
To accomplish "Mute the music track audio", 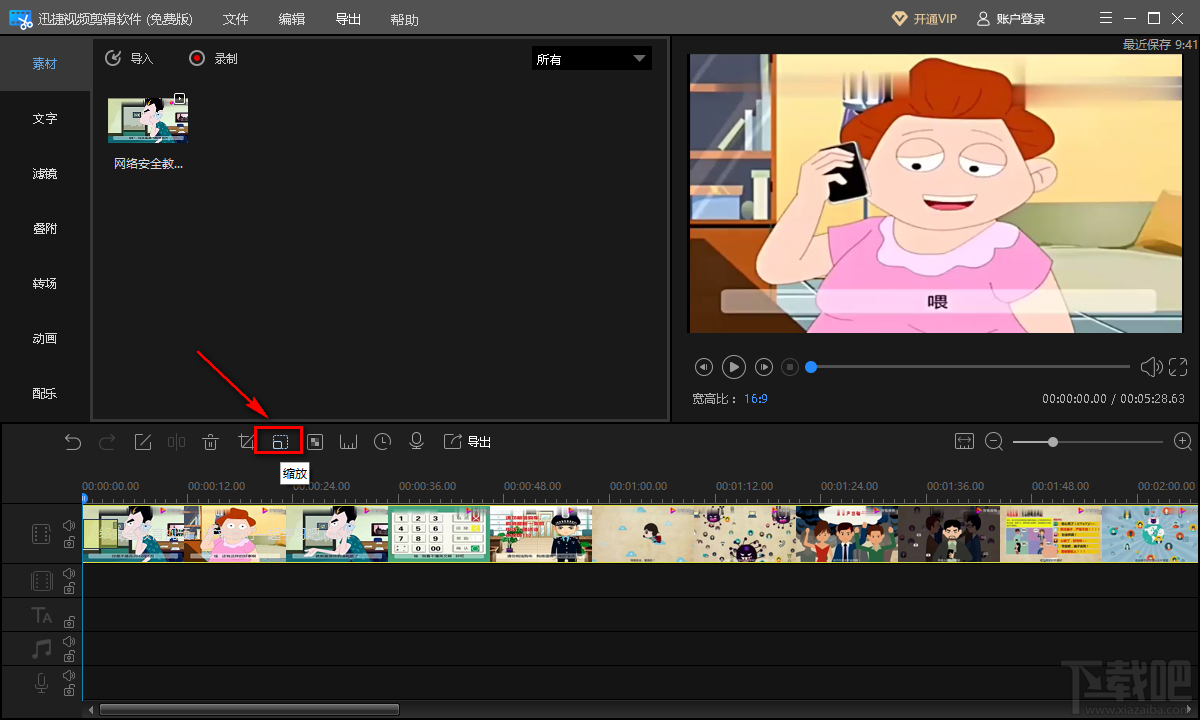I will tap(69, 642).
